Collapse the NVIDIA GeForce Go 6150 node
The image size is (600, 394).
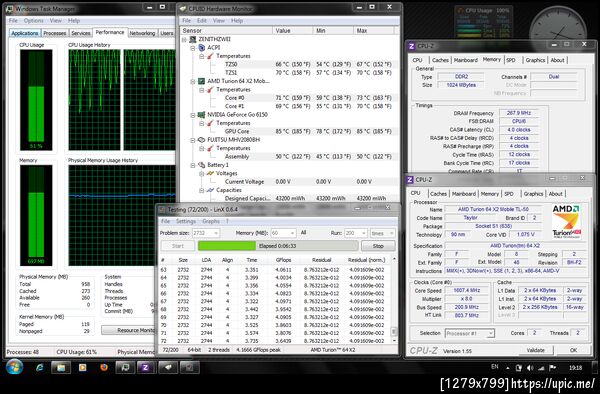193,115
